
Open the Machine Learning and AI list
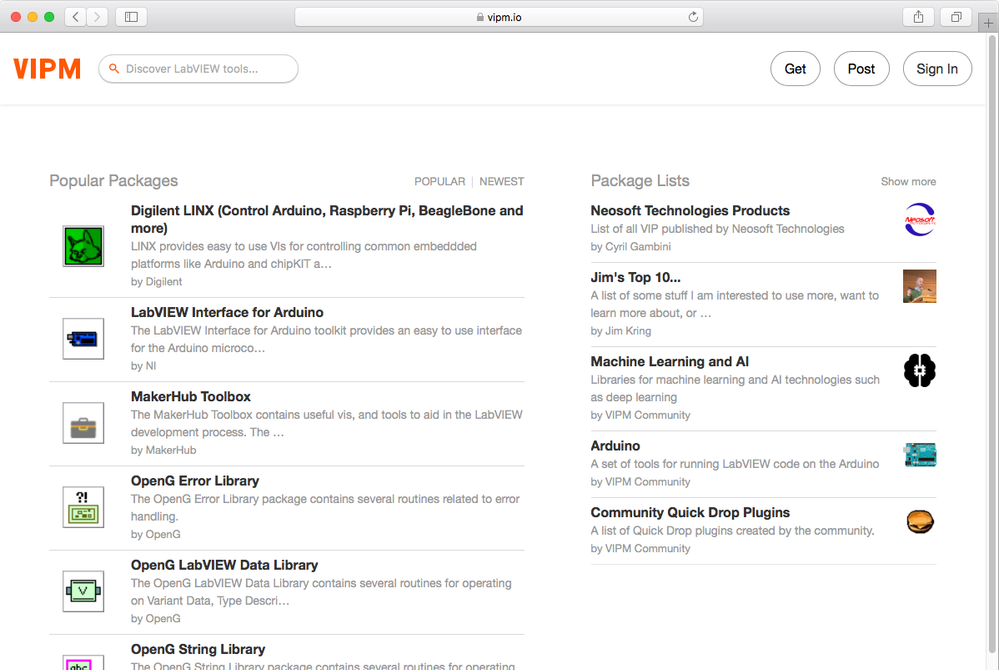[670, 361]
